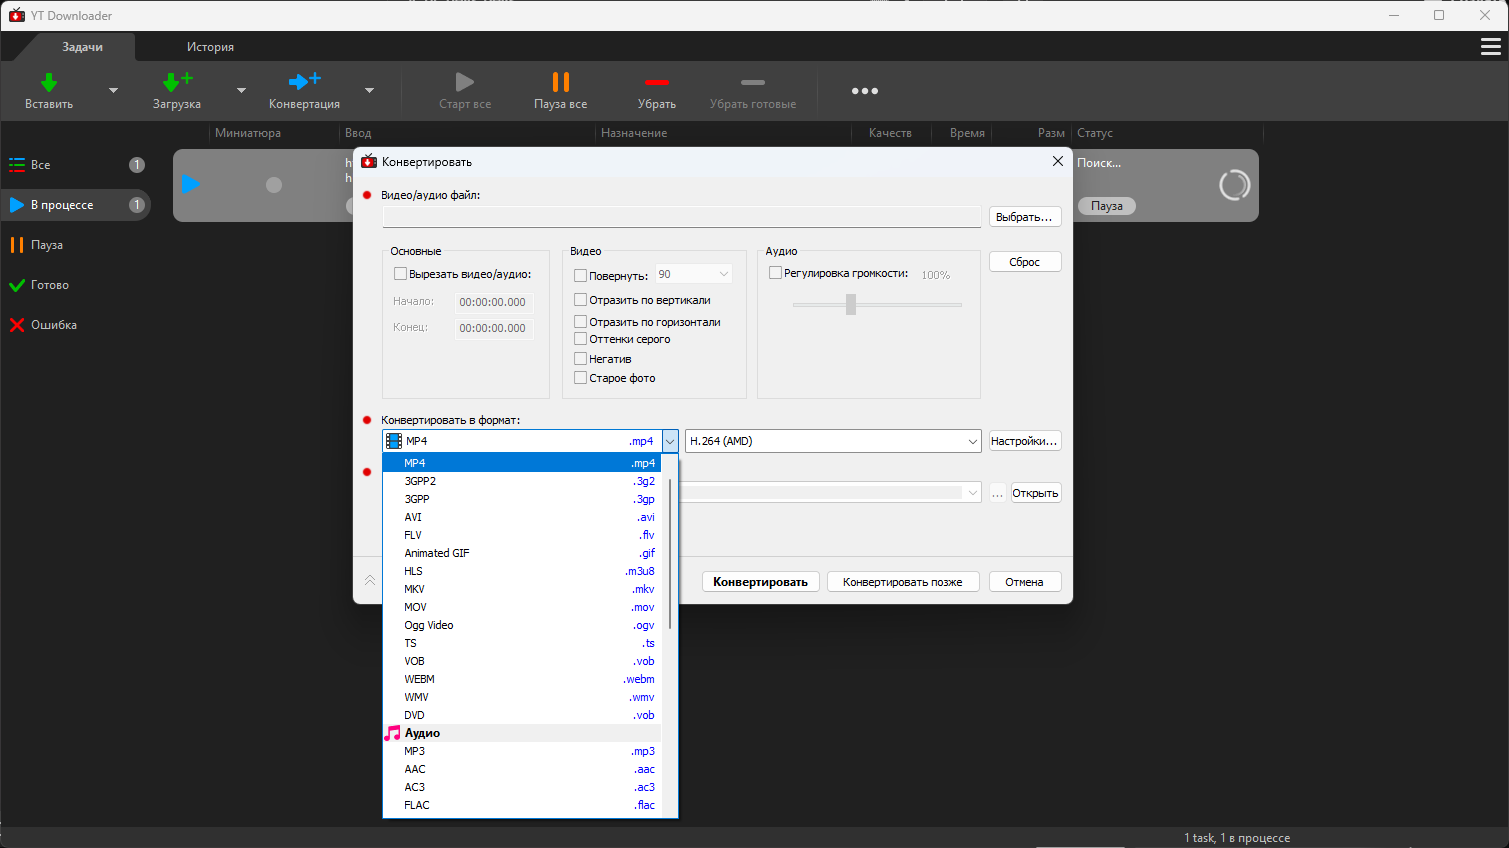Switch to the История tab
This screenshot has height=848, width=1509.
click(x=210, y=47)
